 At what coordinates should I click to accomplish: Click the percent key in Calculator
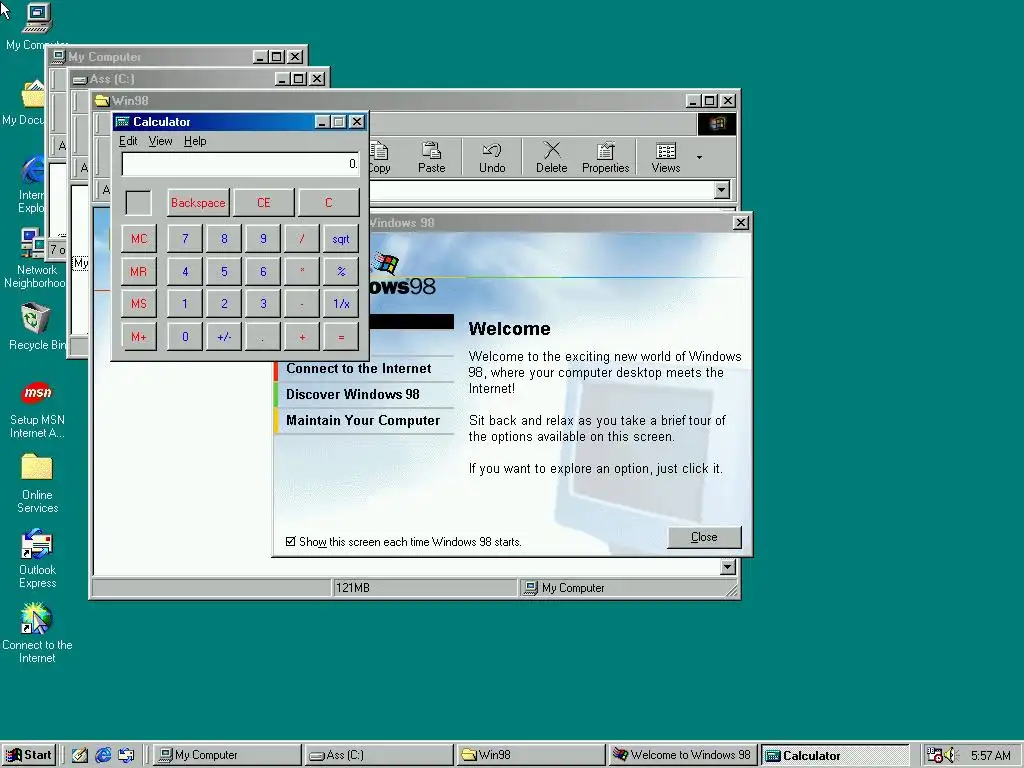tap(341, 271)
